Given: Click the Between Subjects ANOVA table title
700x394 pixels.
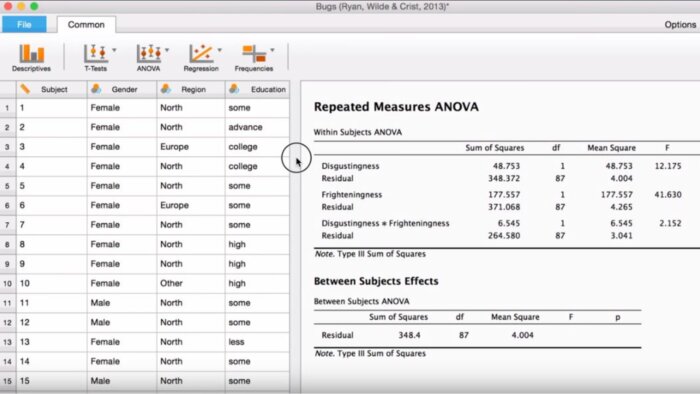Looking at the screenshot, I should click(x=362, y=301).
